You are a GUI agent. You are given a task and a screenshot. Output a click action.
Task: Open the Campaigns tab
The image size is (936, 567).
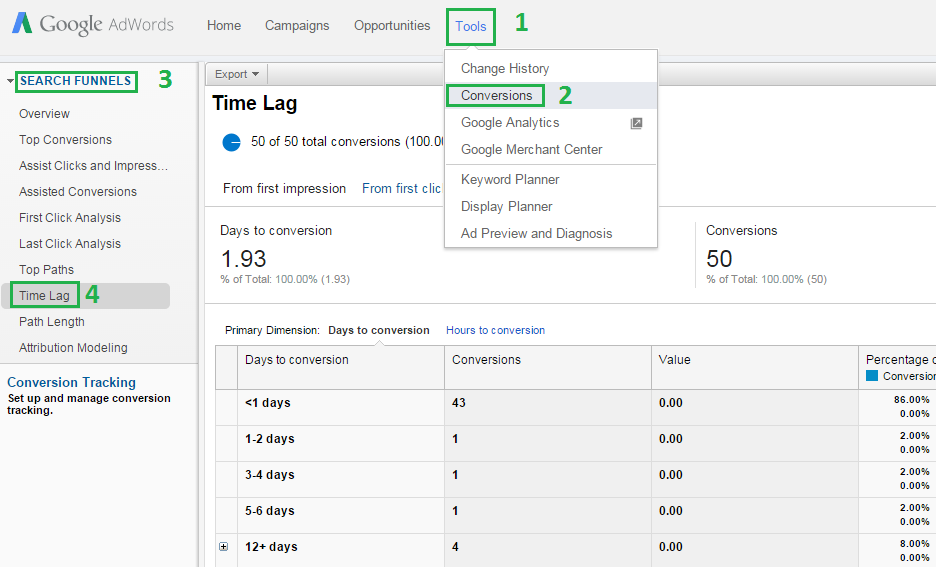point(297,26)
